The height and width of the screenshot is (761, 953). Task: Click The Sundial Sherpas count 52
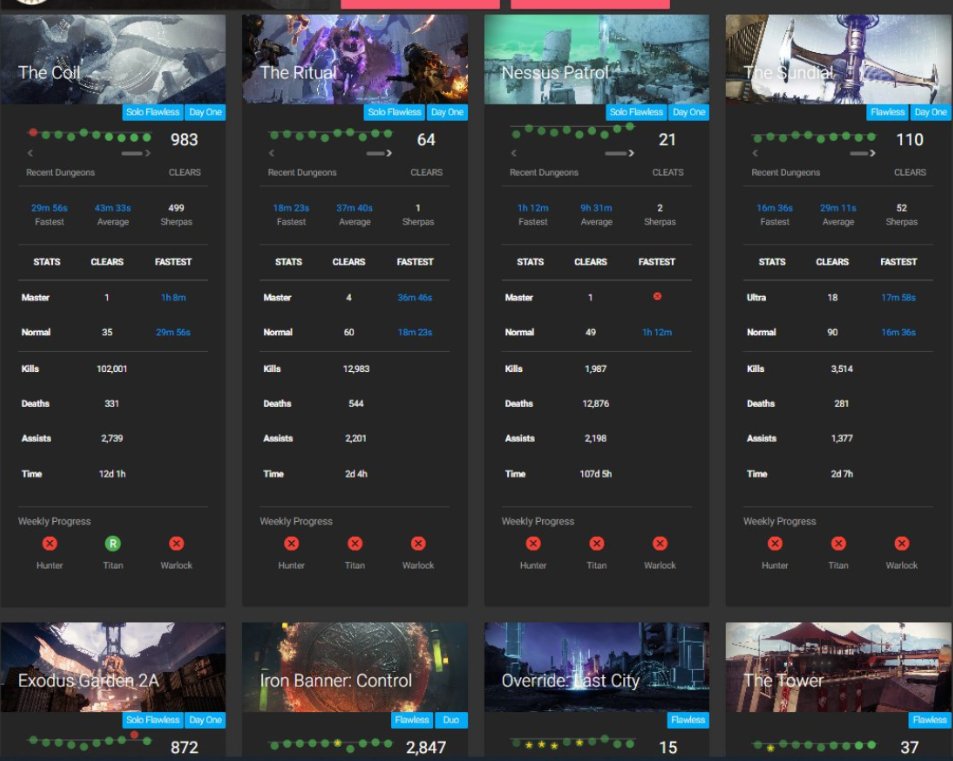[x=901, y=208]
